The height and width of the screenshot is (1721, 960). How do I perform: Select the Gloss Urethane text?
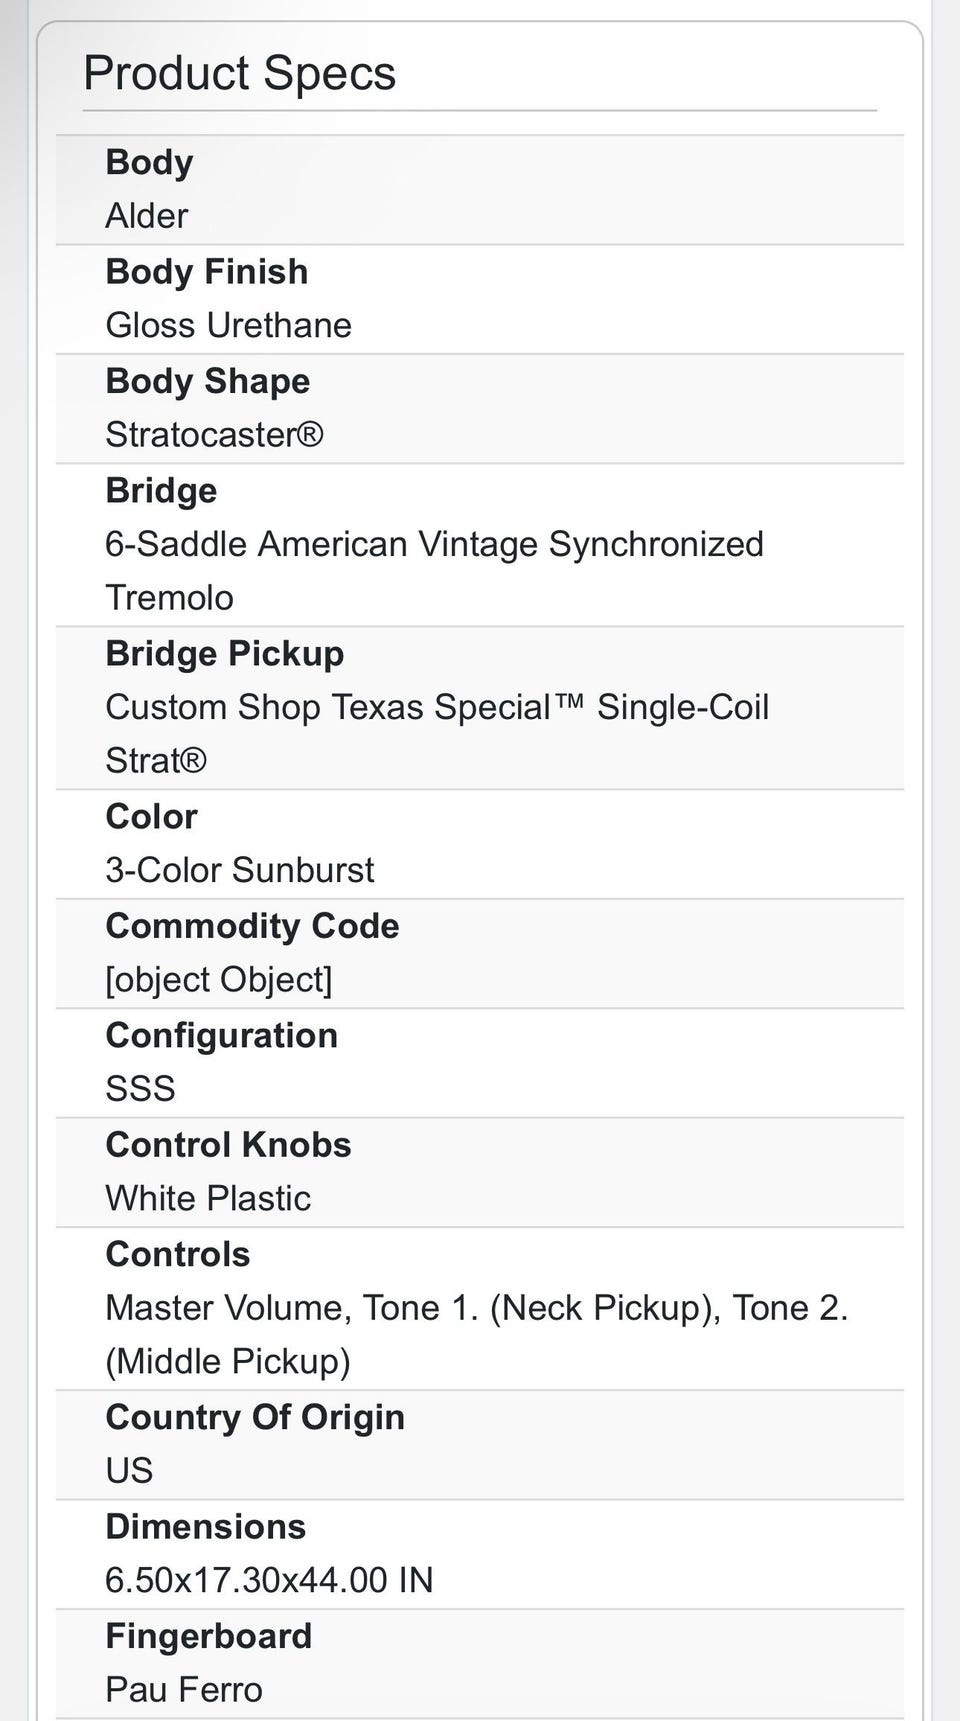tap(228, 326)
